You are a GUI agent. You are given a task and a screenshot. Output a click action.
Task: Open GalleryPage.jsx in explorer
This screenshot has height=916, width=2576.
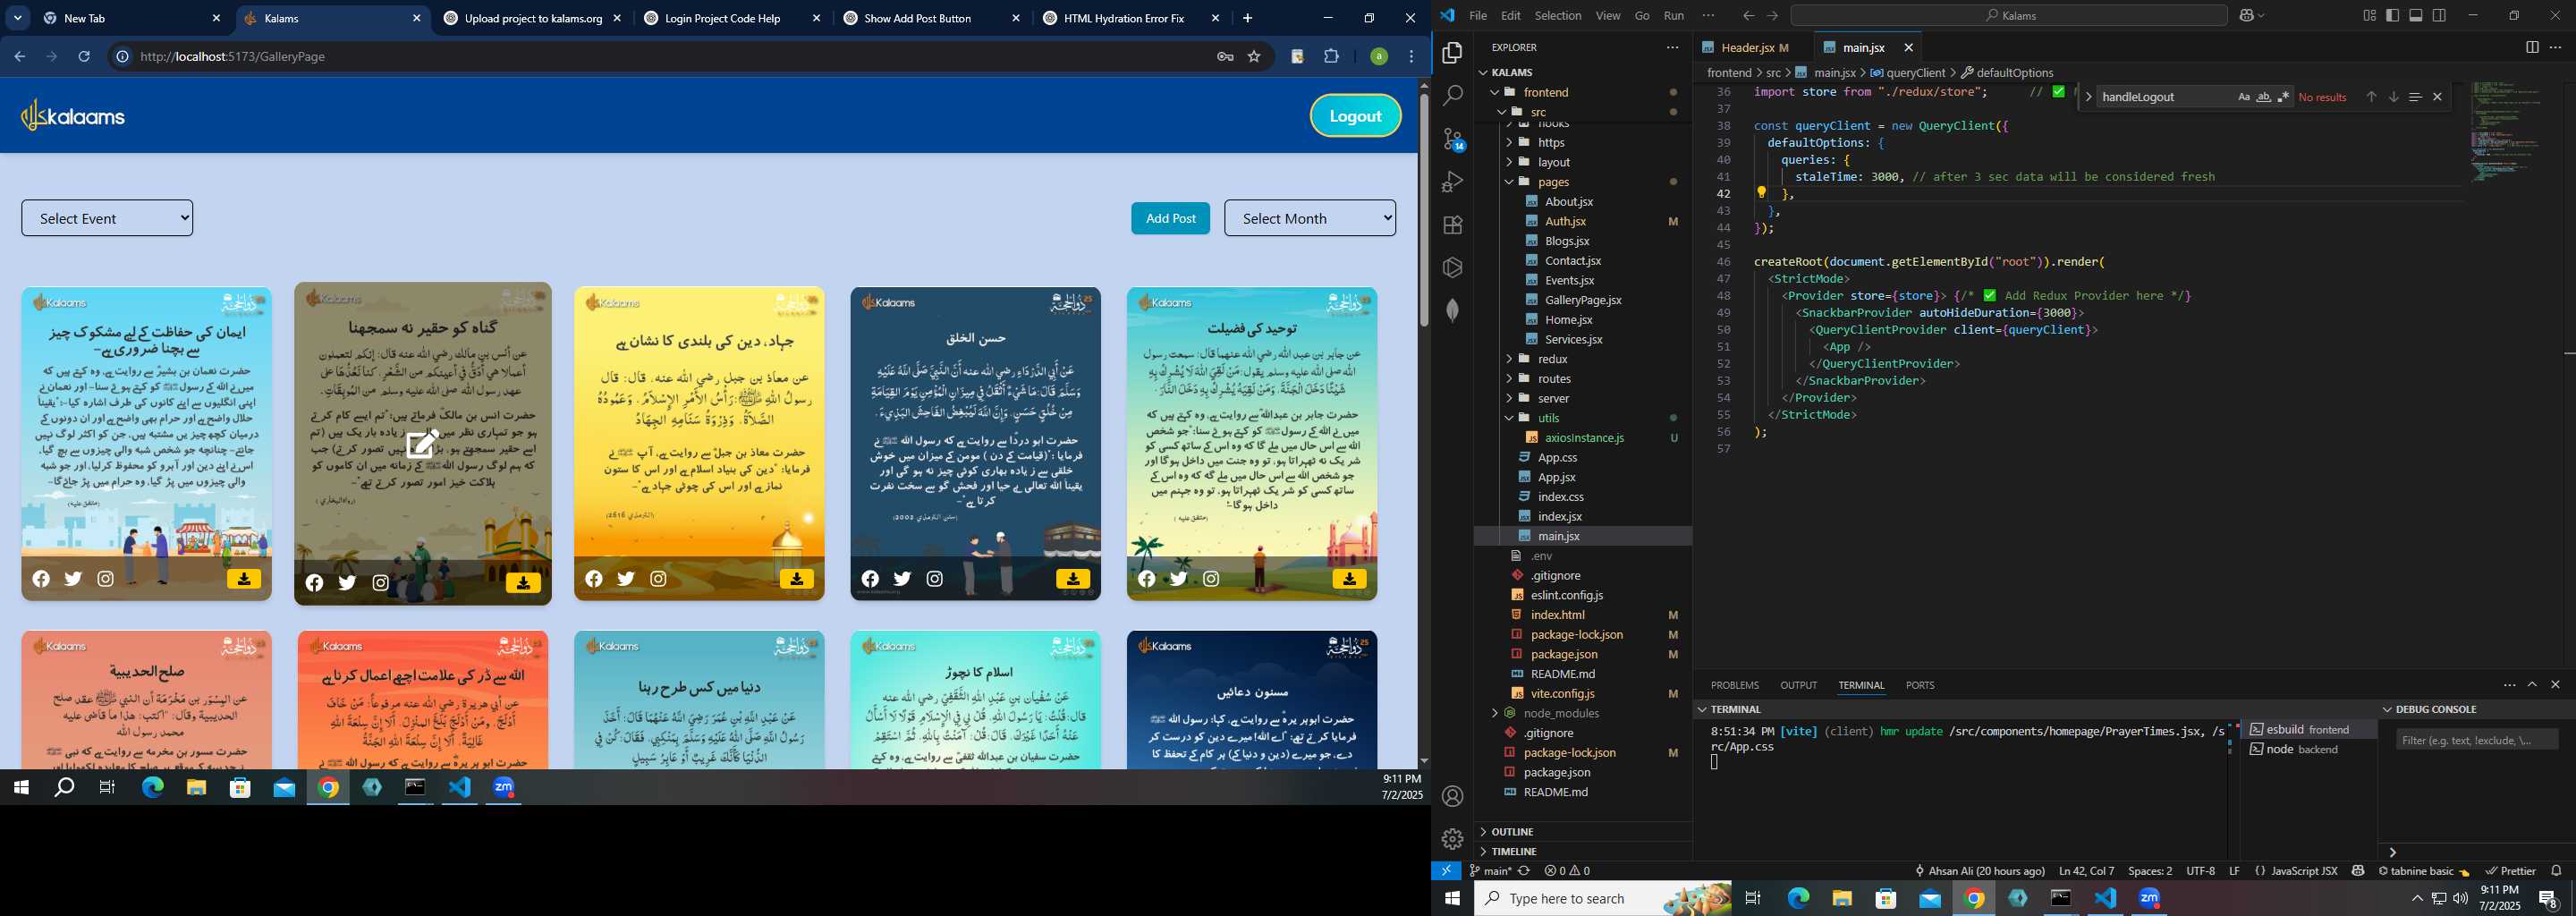point(1583,300)
